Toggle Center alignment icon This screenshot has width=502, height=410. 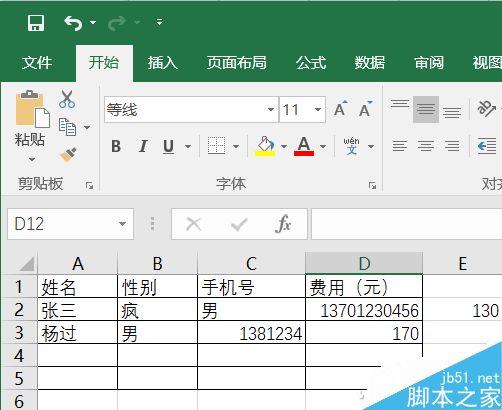(x=426, y=146)
